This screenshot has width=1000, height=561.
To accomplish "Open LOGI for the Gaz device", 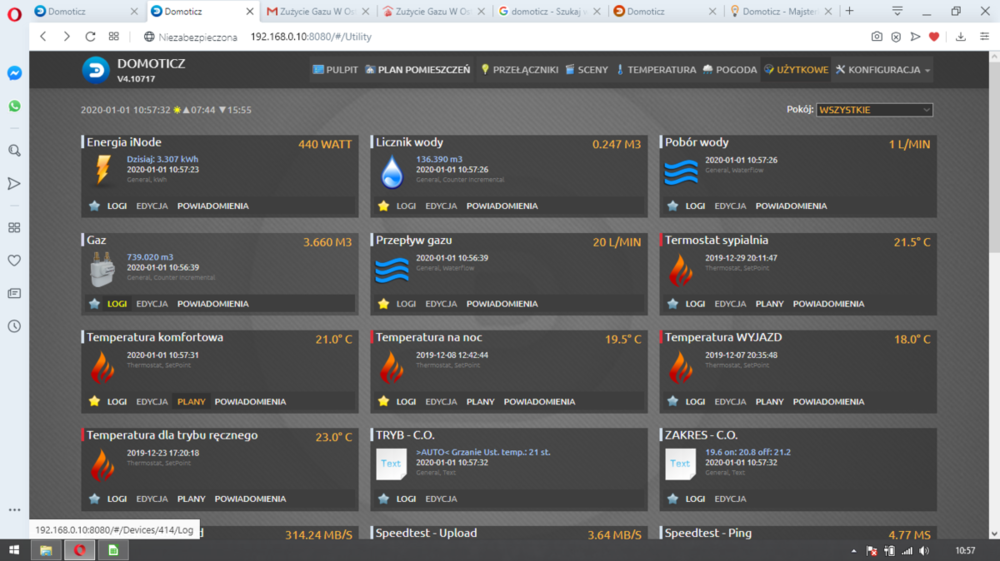I will pyautogui.click(x=117, y=304).
